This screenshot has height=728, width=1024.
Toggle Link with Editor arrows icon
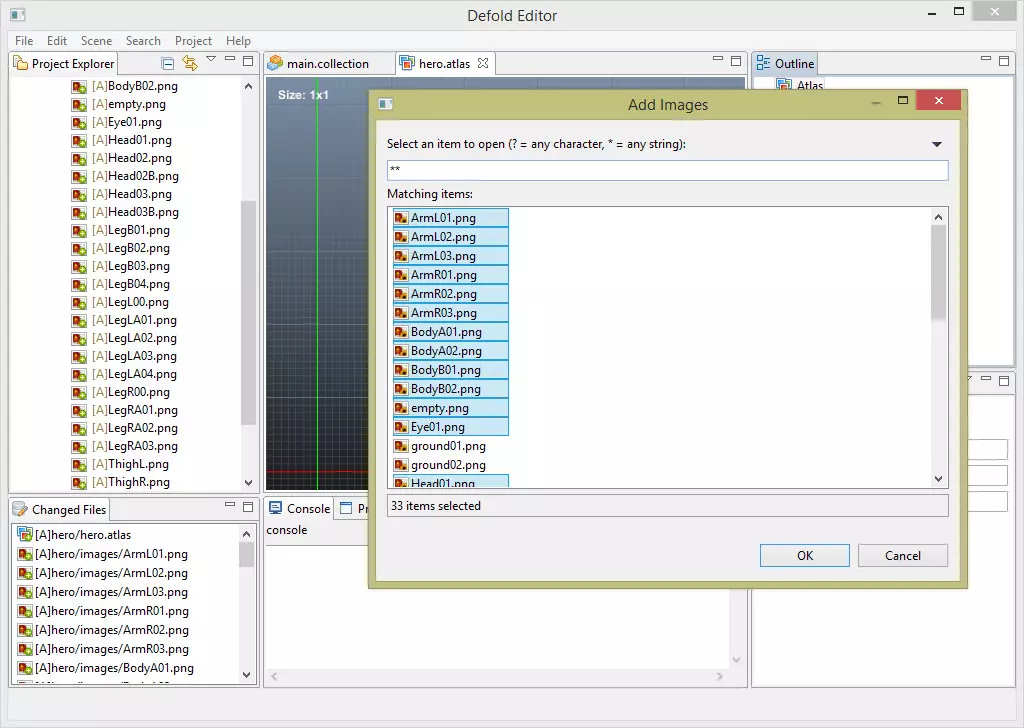click(x=189, y=63)
